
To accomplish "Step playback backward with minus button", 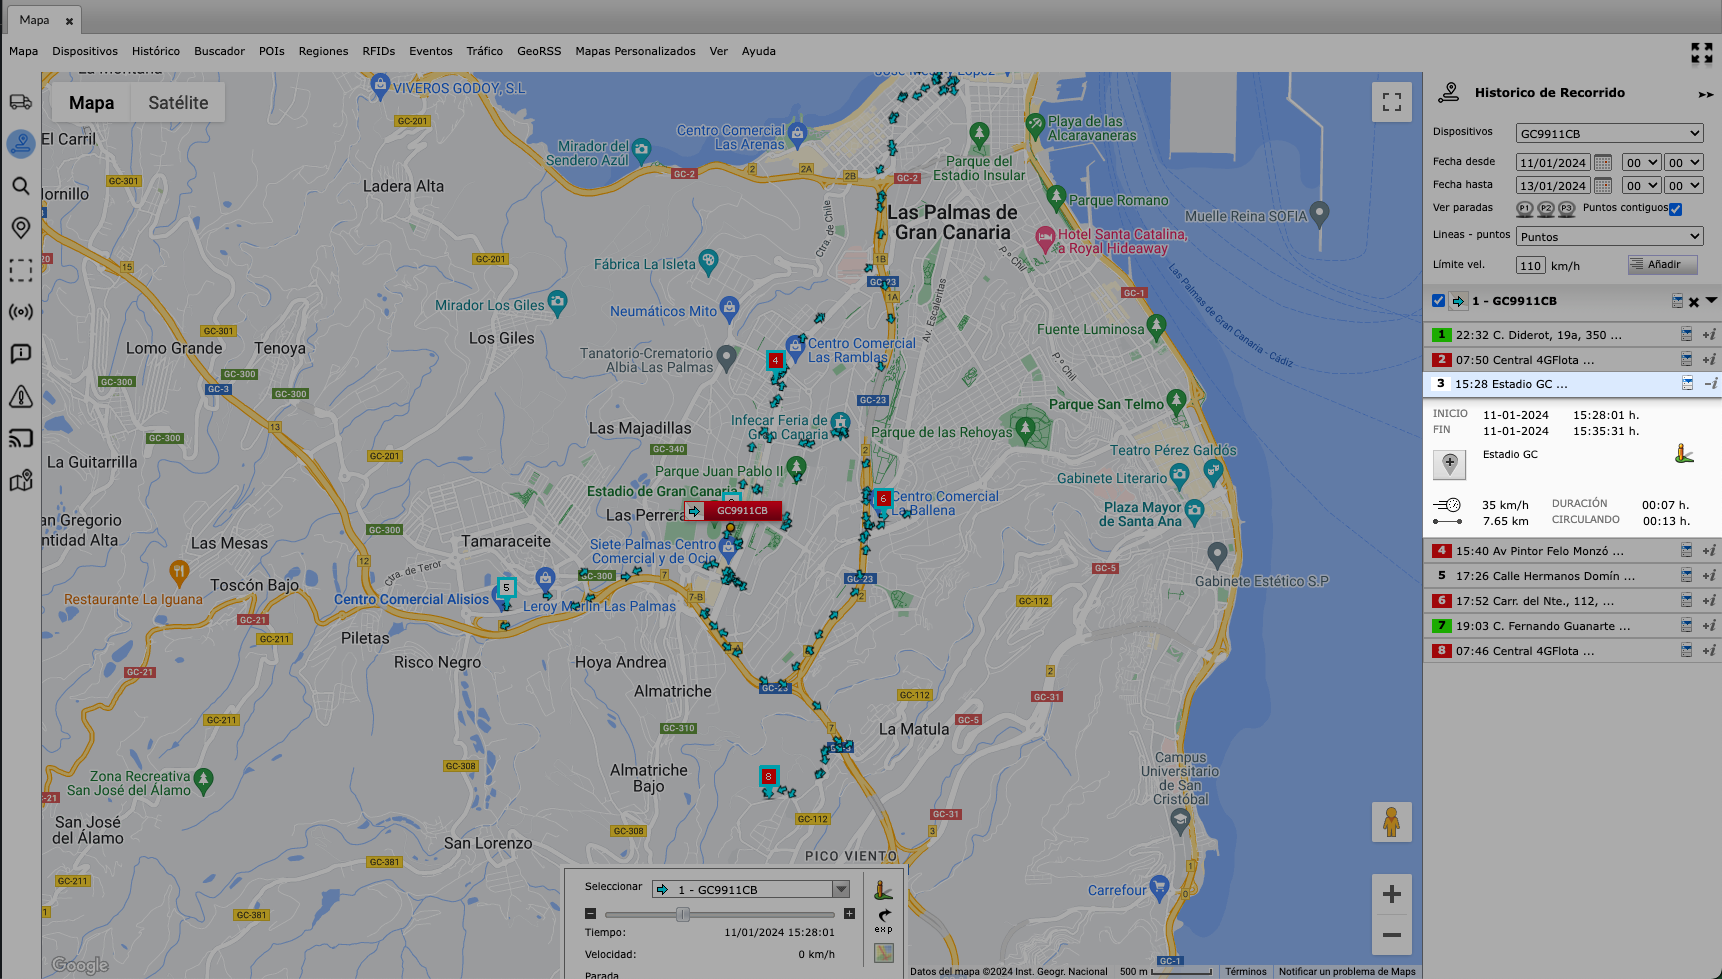I will coord(590,914).
